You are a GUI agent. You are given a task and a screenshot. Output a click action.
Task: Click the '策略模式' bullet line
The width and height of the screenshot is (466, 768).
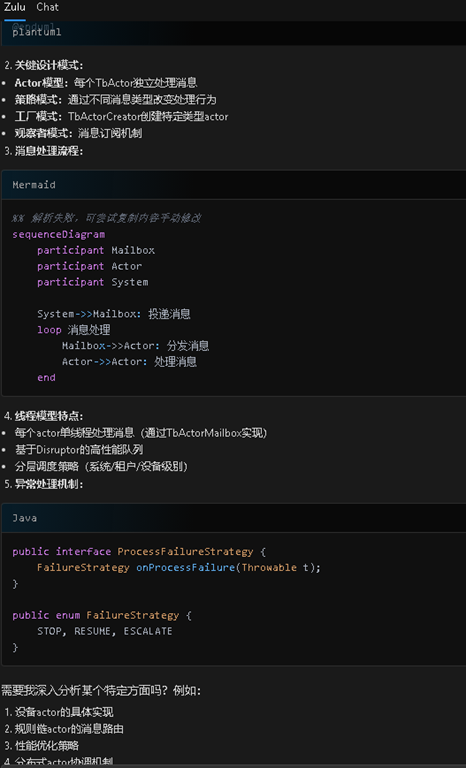pyautogui.click(x=115, y=100)
